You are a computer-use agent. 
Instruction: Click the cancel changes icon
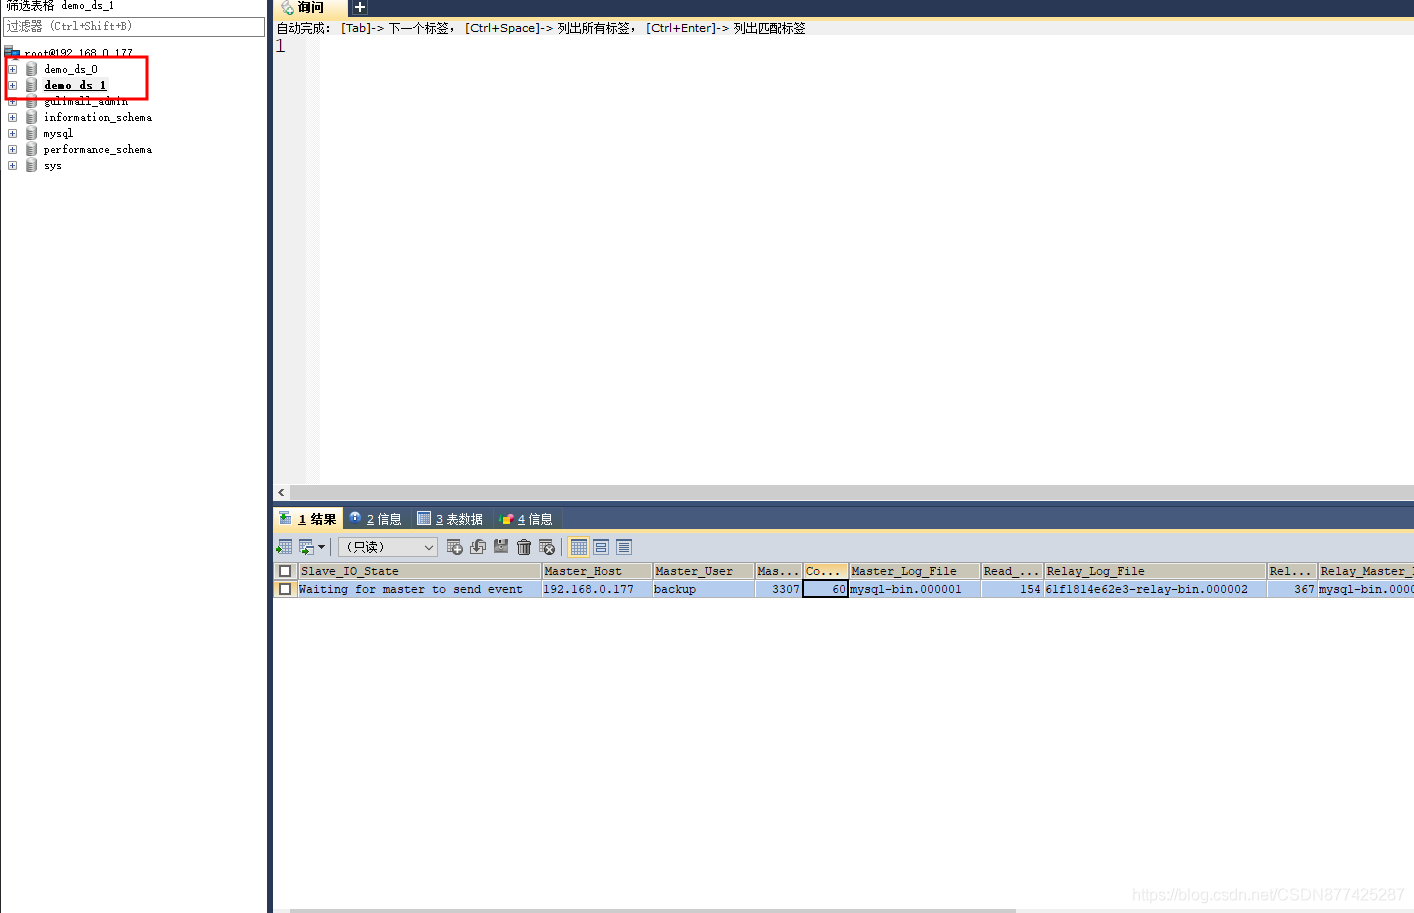pyautogui.click(x=547, y=547)
